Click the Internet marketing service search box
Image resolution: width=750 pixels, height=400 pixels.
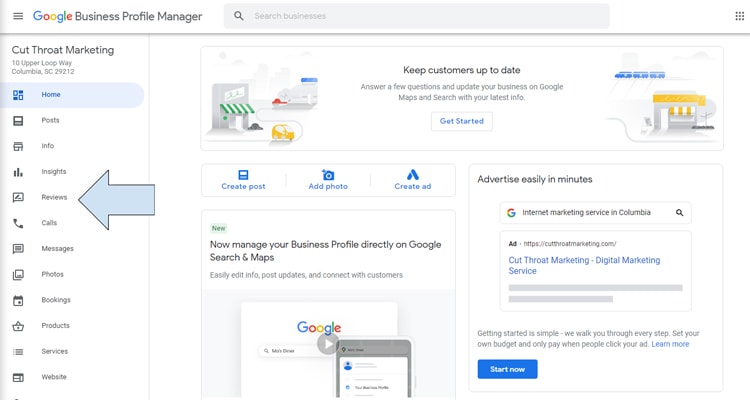click(x=596, y=212)
